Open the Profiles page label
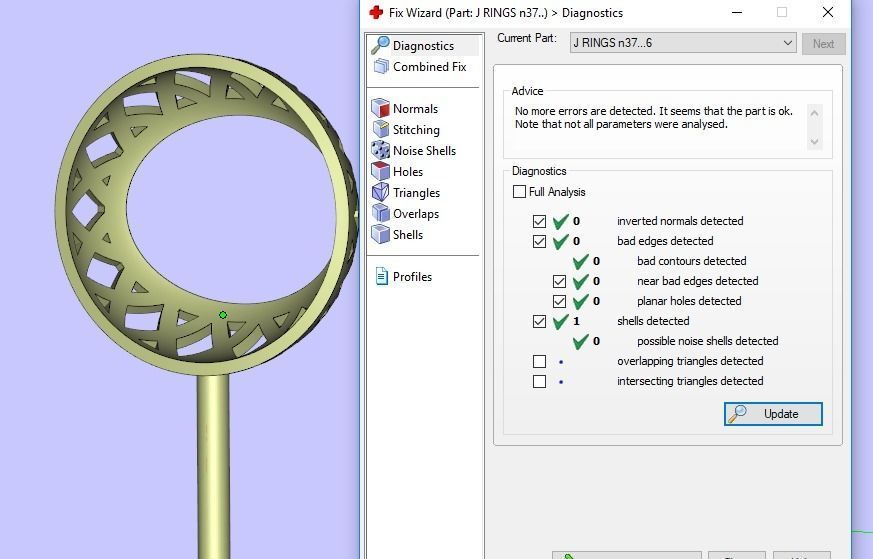The height and width of the screenshot is (559, 873). pyautogui.click(x=412, y=277)
